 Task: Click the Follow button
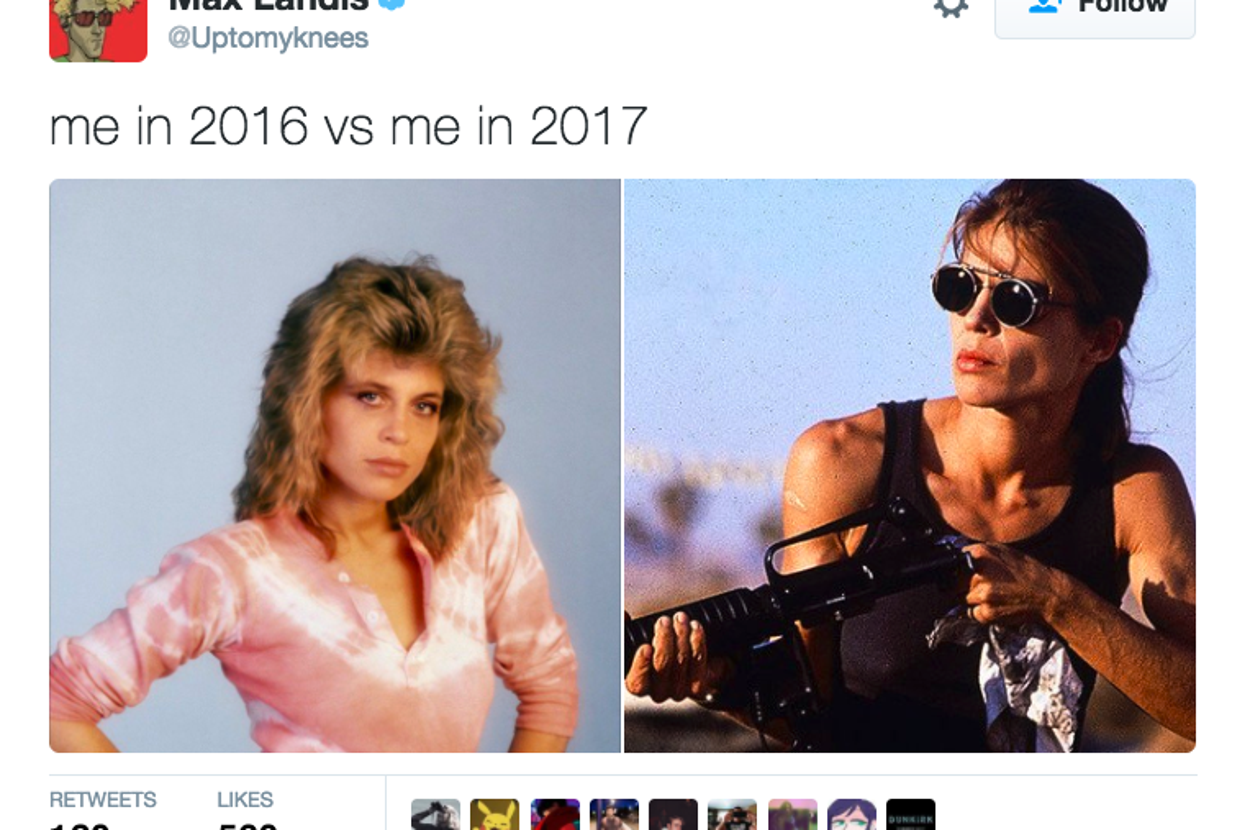coord(1095,12)
